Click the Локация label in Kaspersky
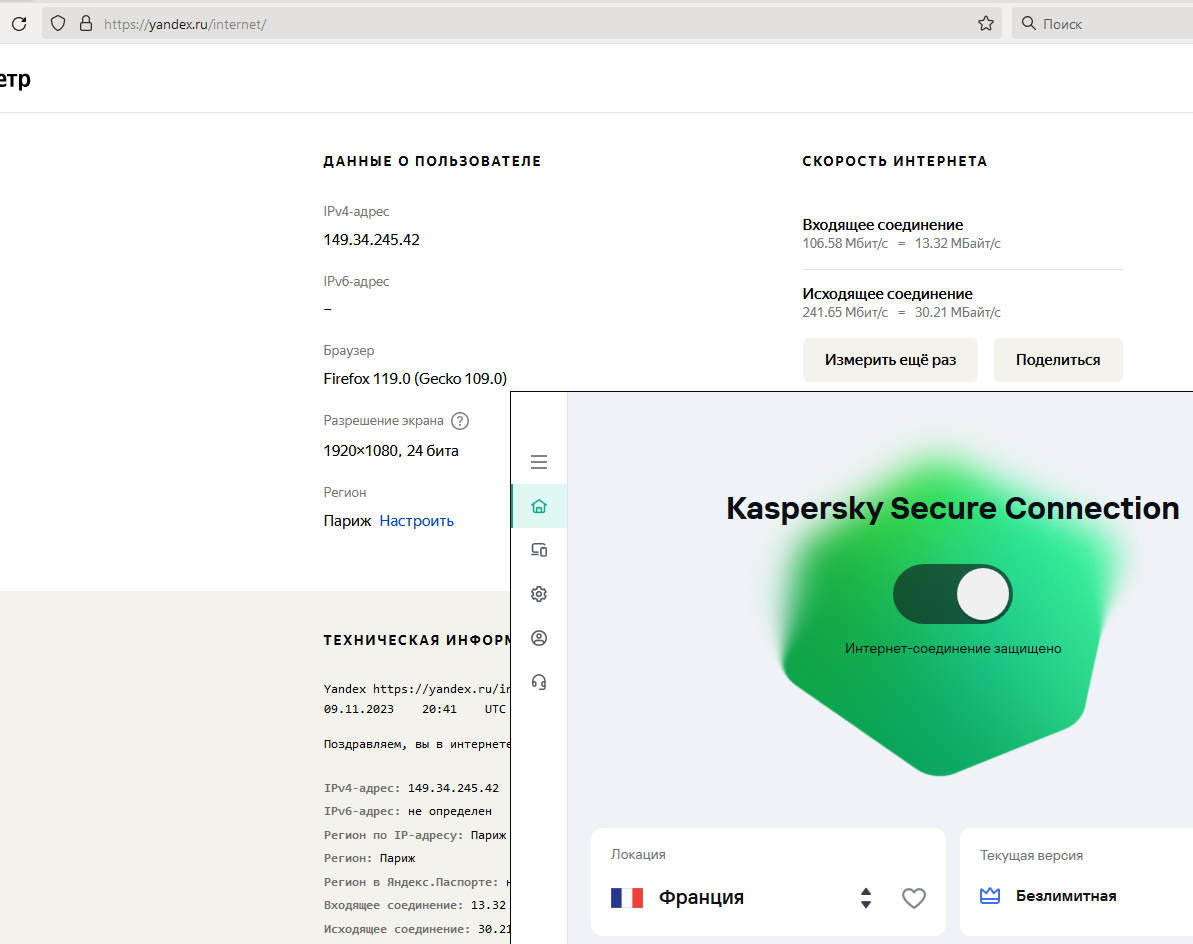Image resolution: width=1193 pixels, height=944 pixels. pyautogui.click(x=638, y=855)
